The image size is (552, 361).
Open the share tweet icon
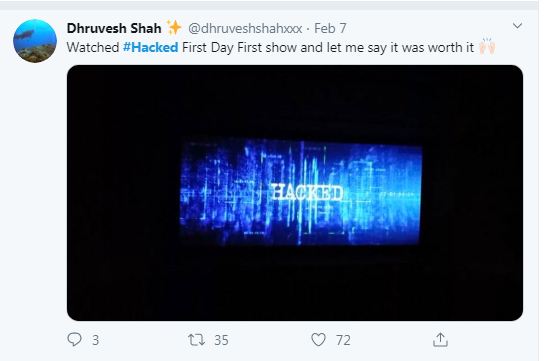point(440,340)
